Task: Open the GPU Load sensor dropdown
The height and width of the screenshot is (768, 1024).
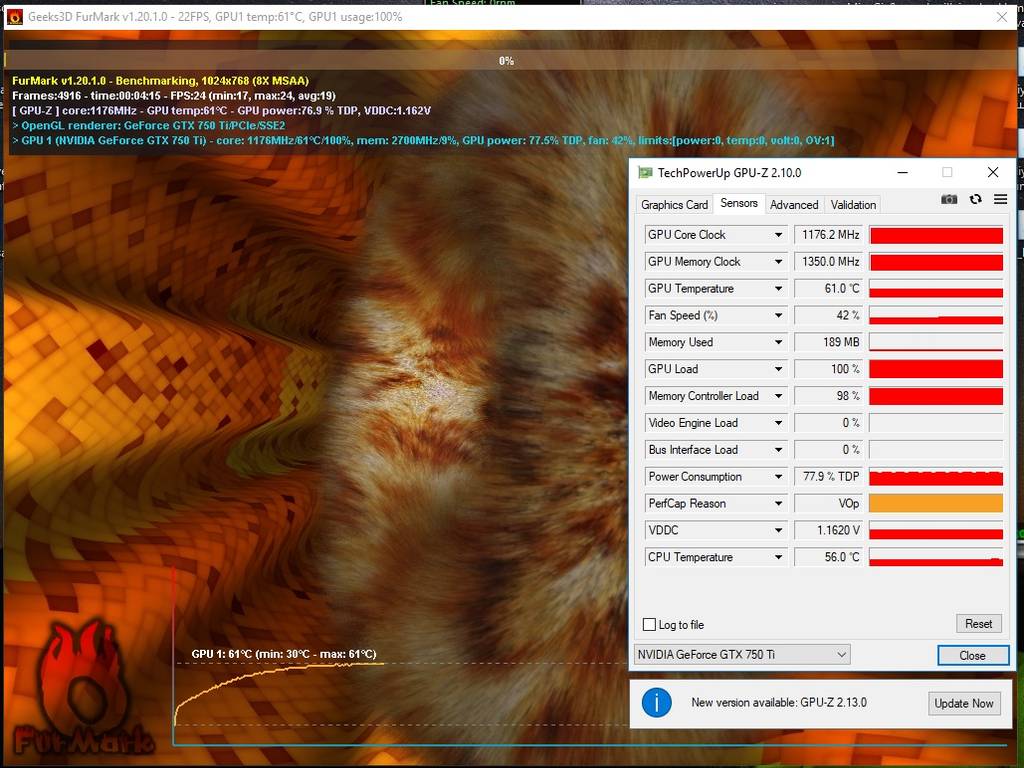Action: (x=778, y=369)
